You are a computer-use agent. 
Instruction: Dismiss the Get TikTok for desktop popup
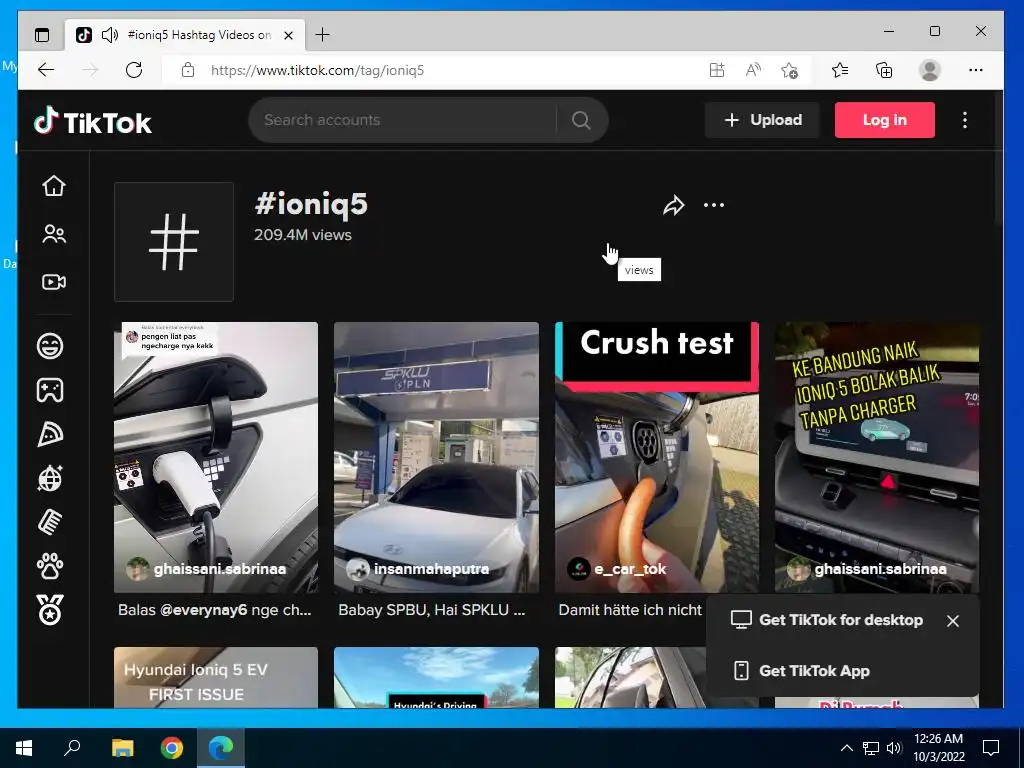tap(953, 621)
